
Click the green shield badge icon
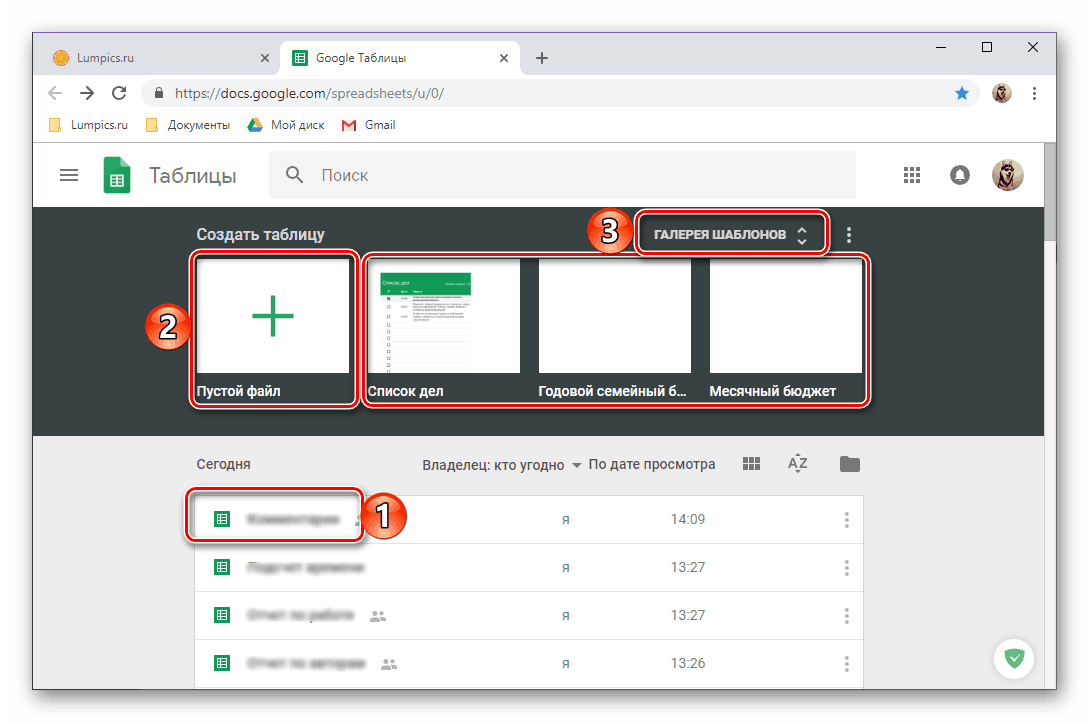tap(1014, 657)
